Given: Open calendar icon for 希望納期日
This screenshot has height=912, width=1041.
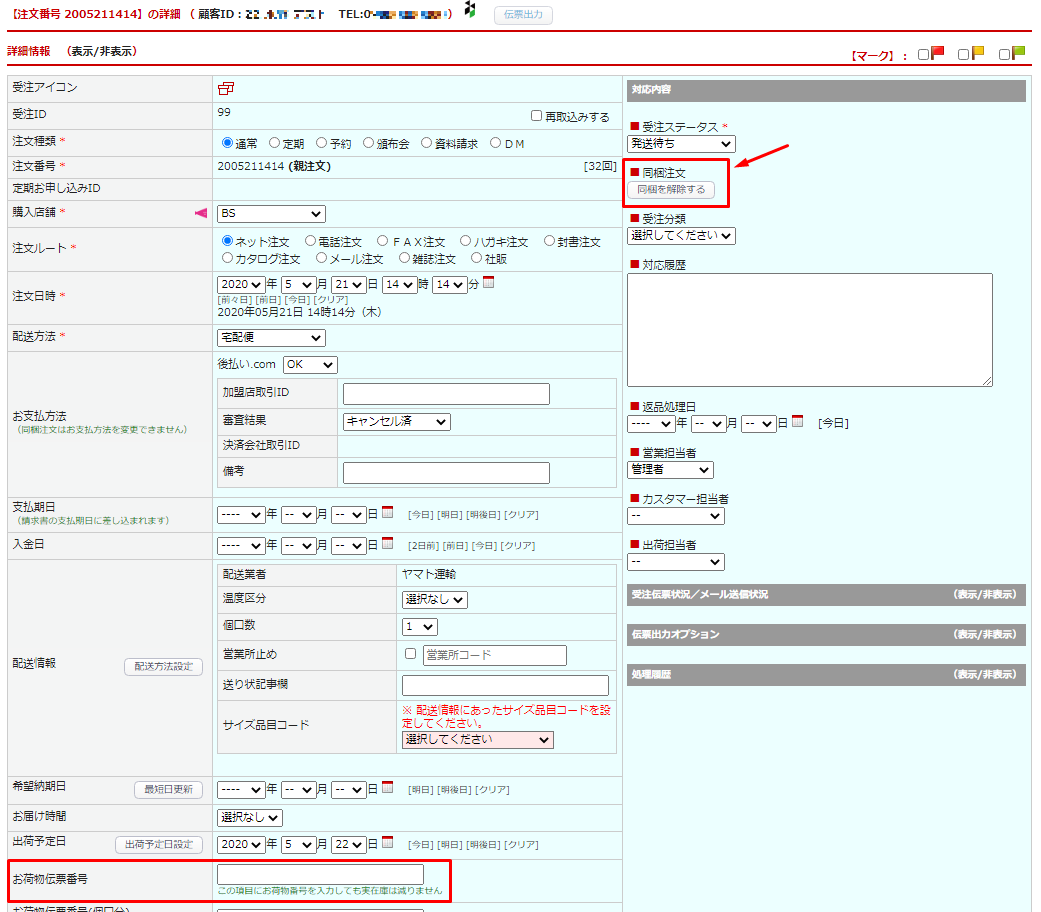Looking at the screenshot, I should [x=387, y=788].
